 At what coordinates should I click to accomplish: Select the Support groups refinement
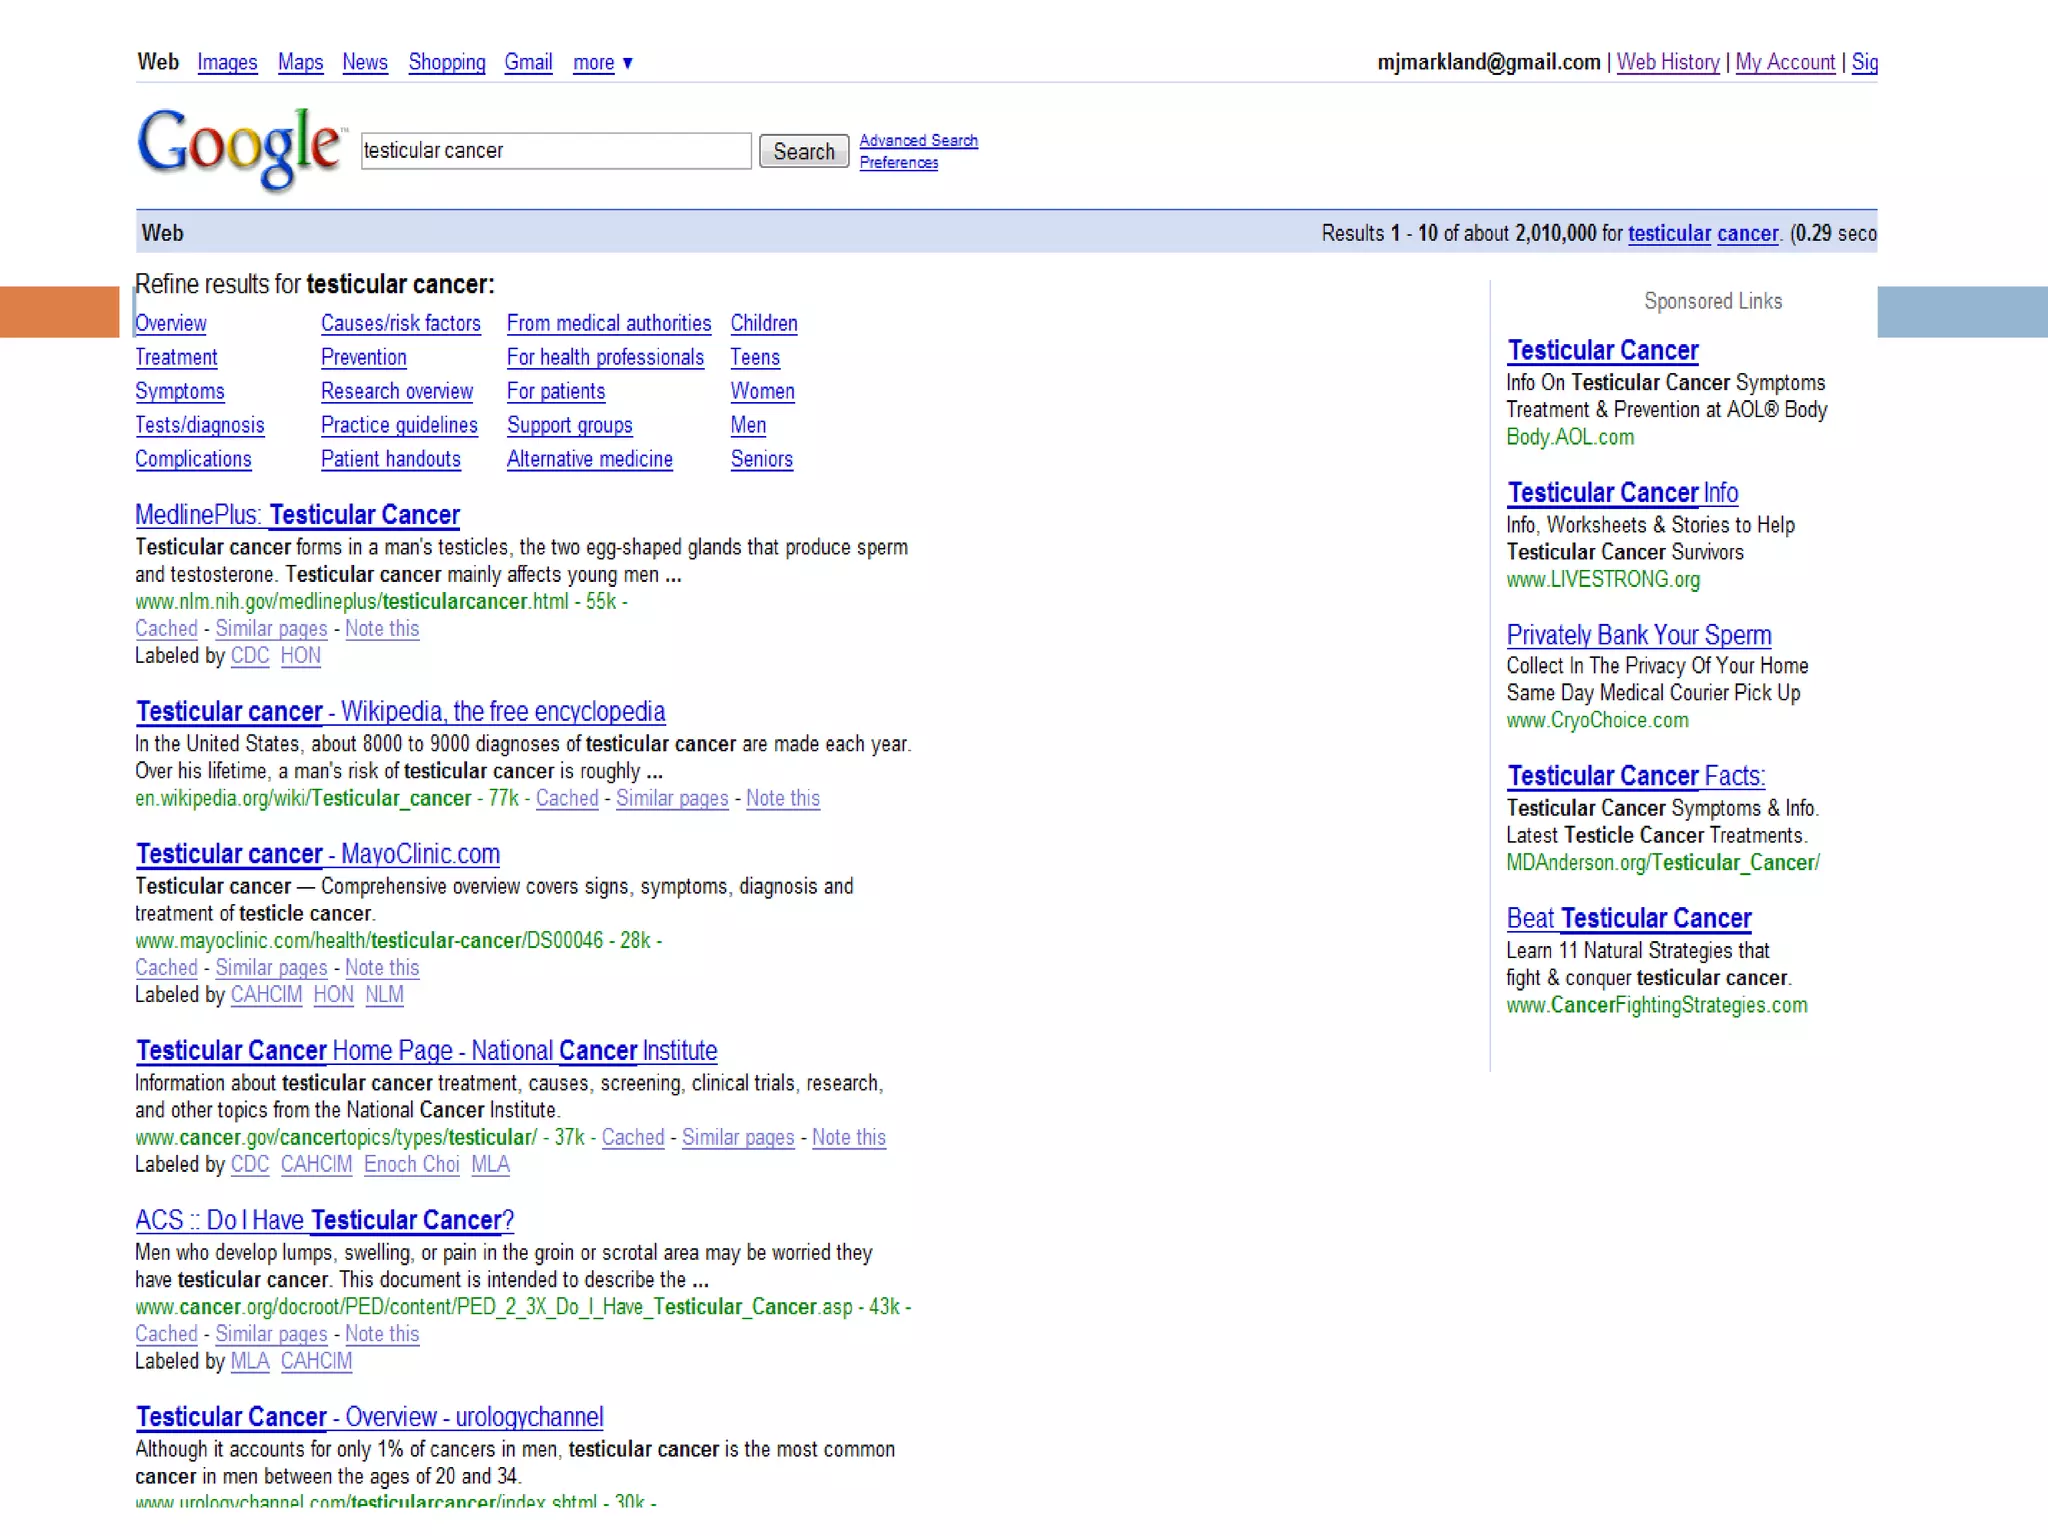coord(569,426)
